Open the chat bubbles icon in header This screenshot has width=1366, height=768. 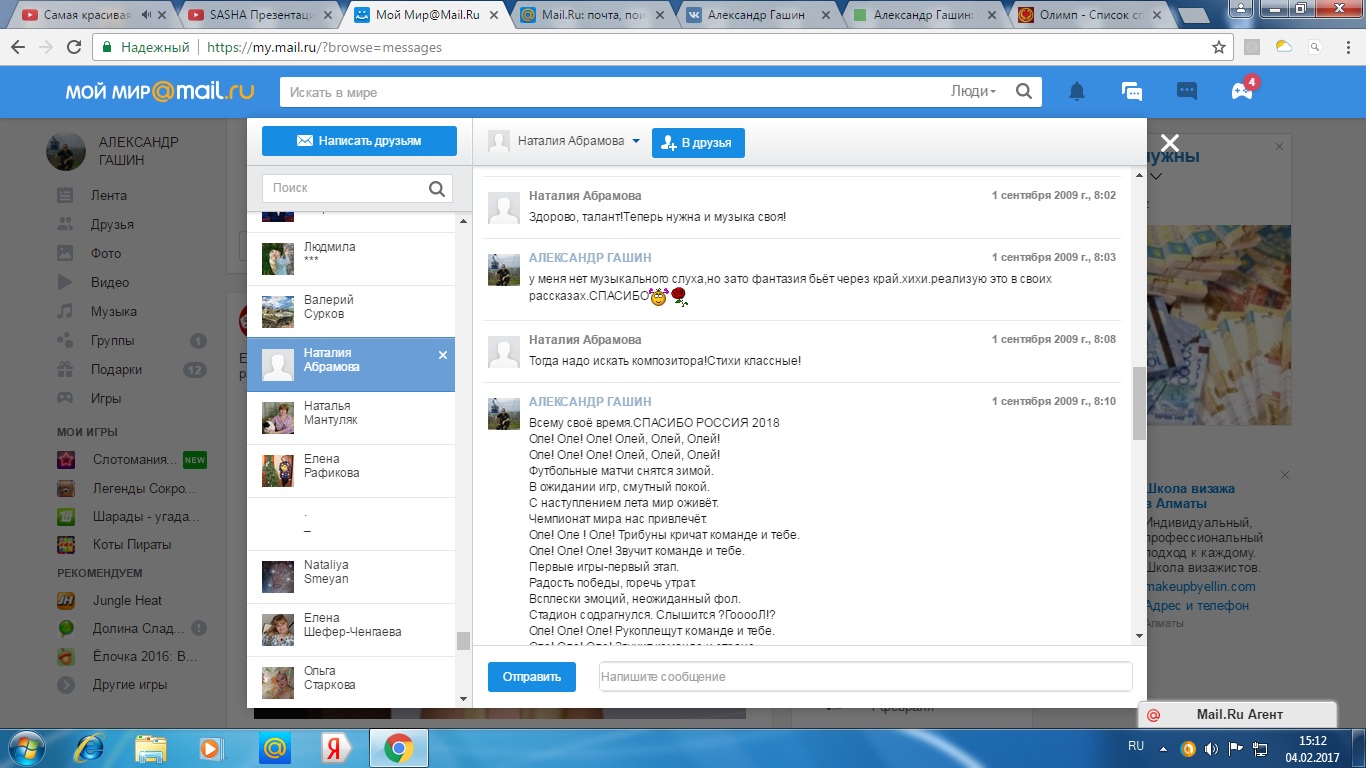1132,92
